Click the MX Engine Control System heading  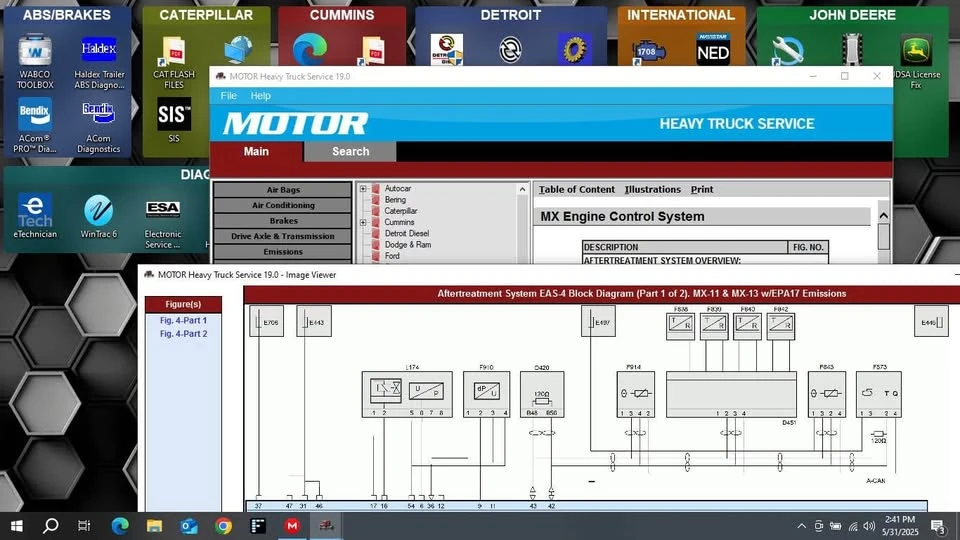coord(622,217)
